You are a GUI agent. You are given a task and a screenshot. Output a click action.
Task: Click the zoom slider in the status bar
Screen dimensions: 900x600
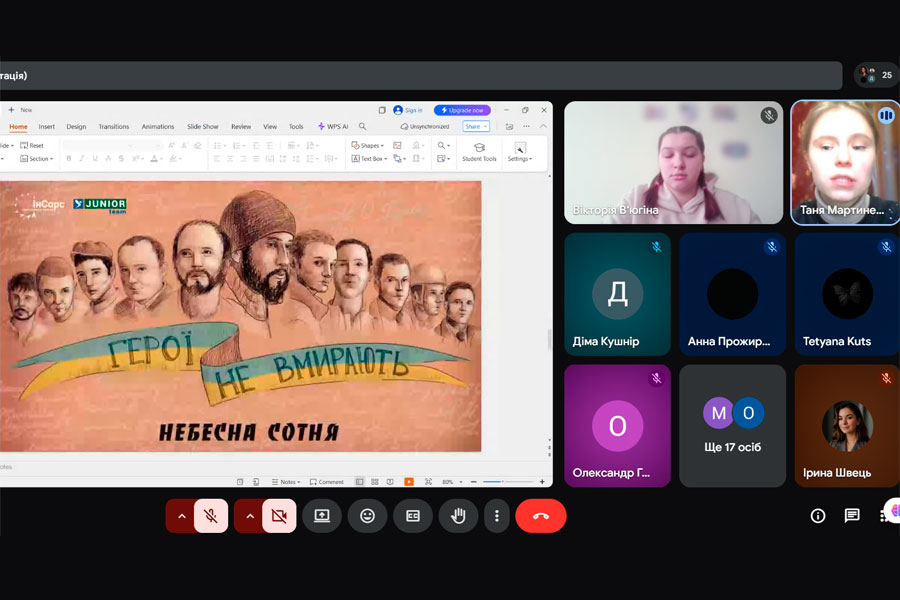tap(495, 482)
